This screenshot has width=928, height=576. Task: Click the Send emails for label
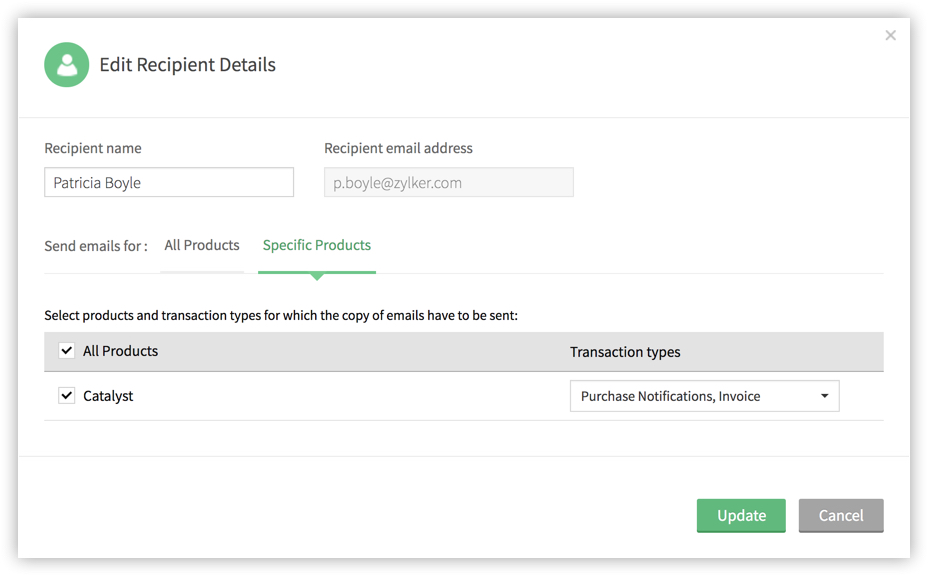click(96, 246)
